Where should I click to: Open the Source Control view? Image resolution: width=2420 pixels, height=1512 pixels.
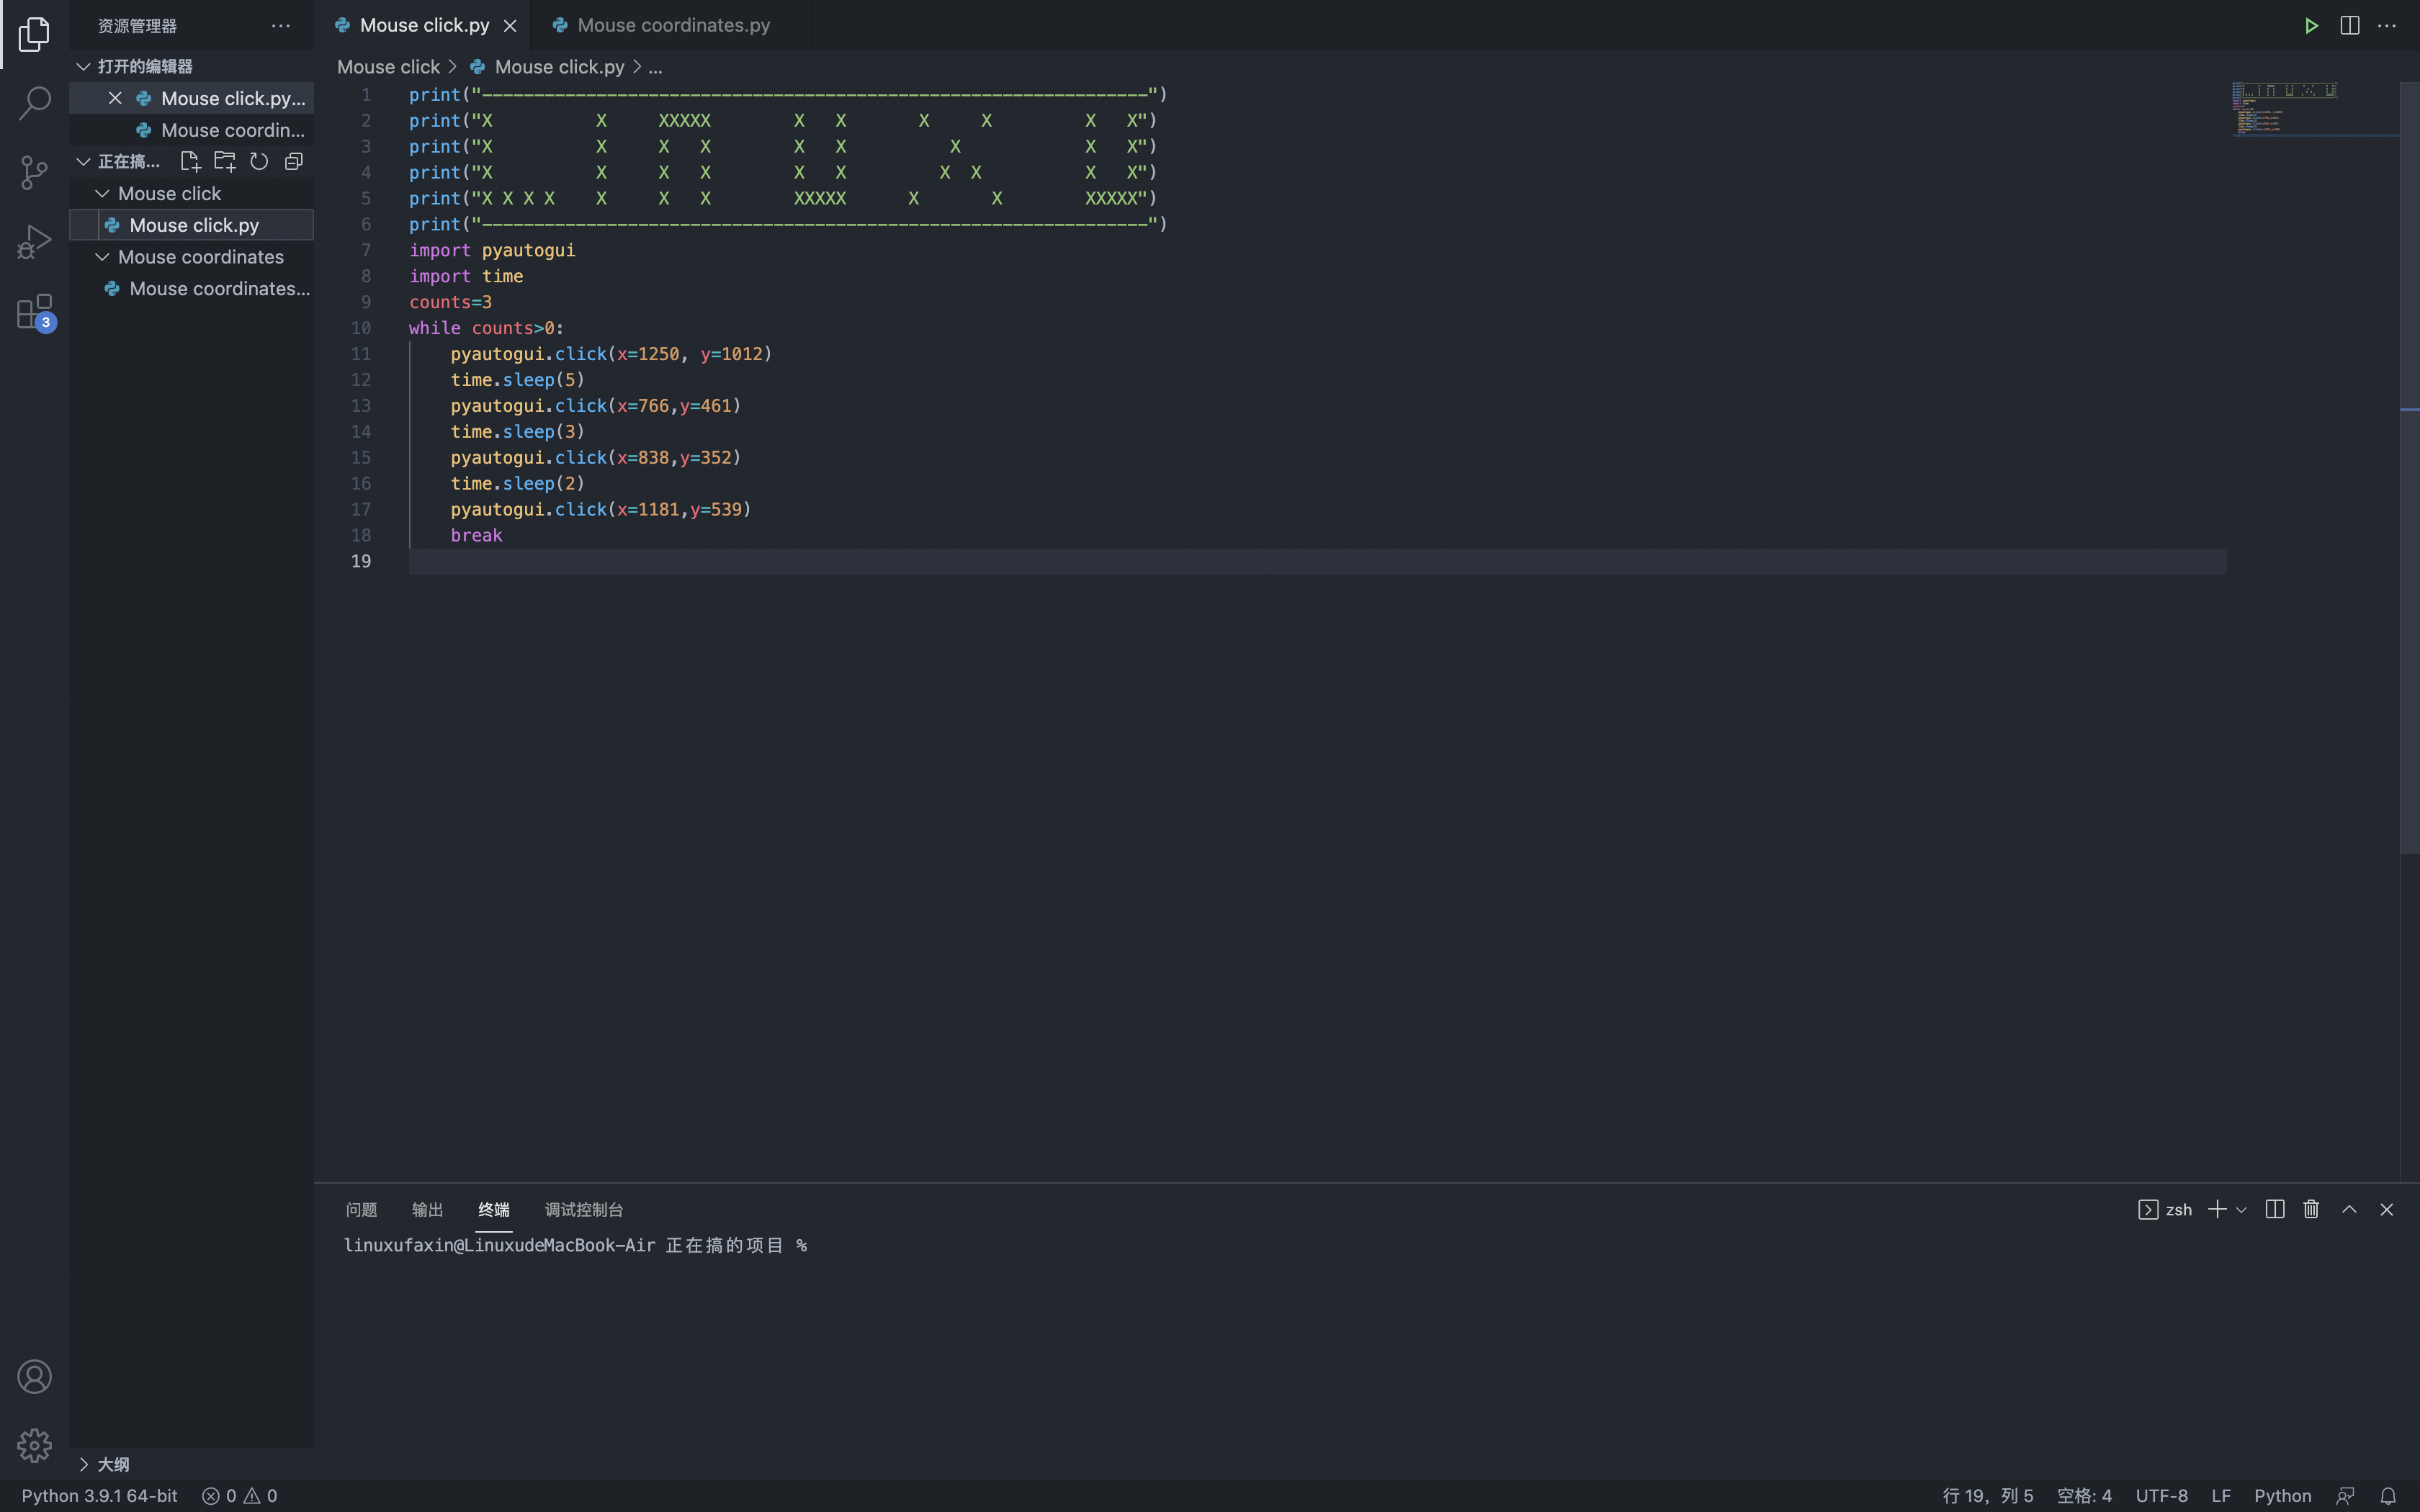(35, 172)
